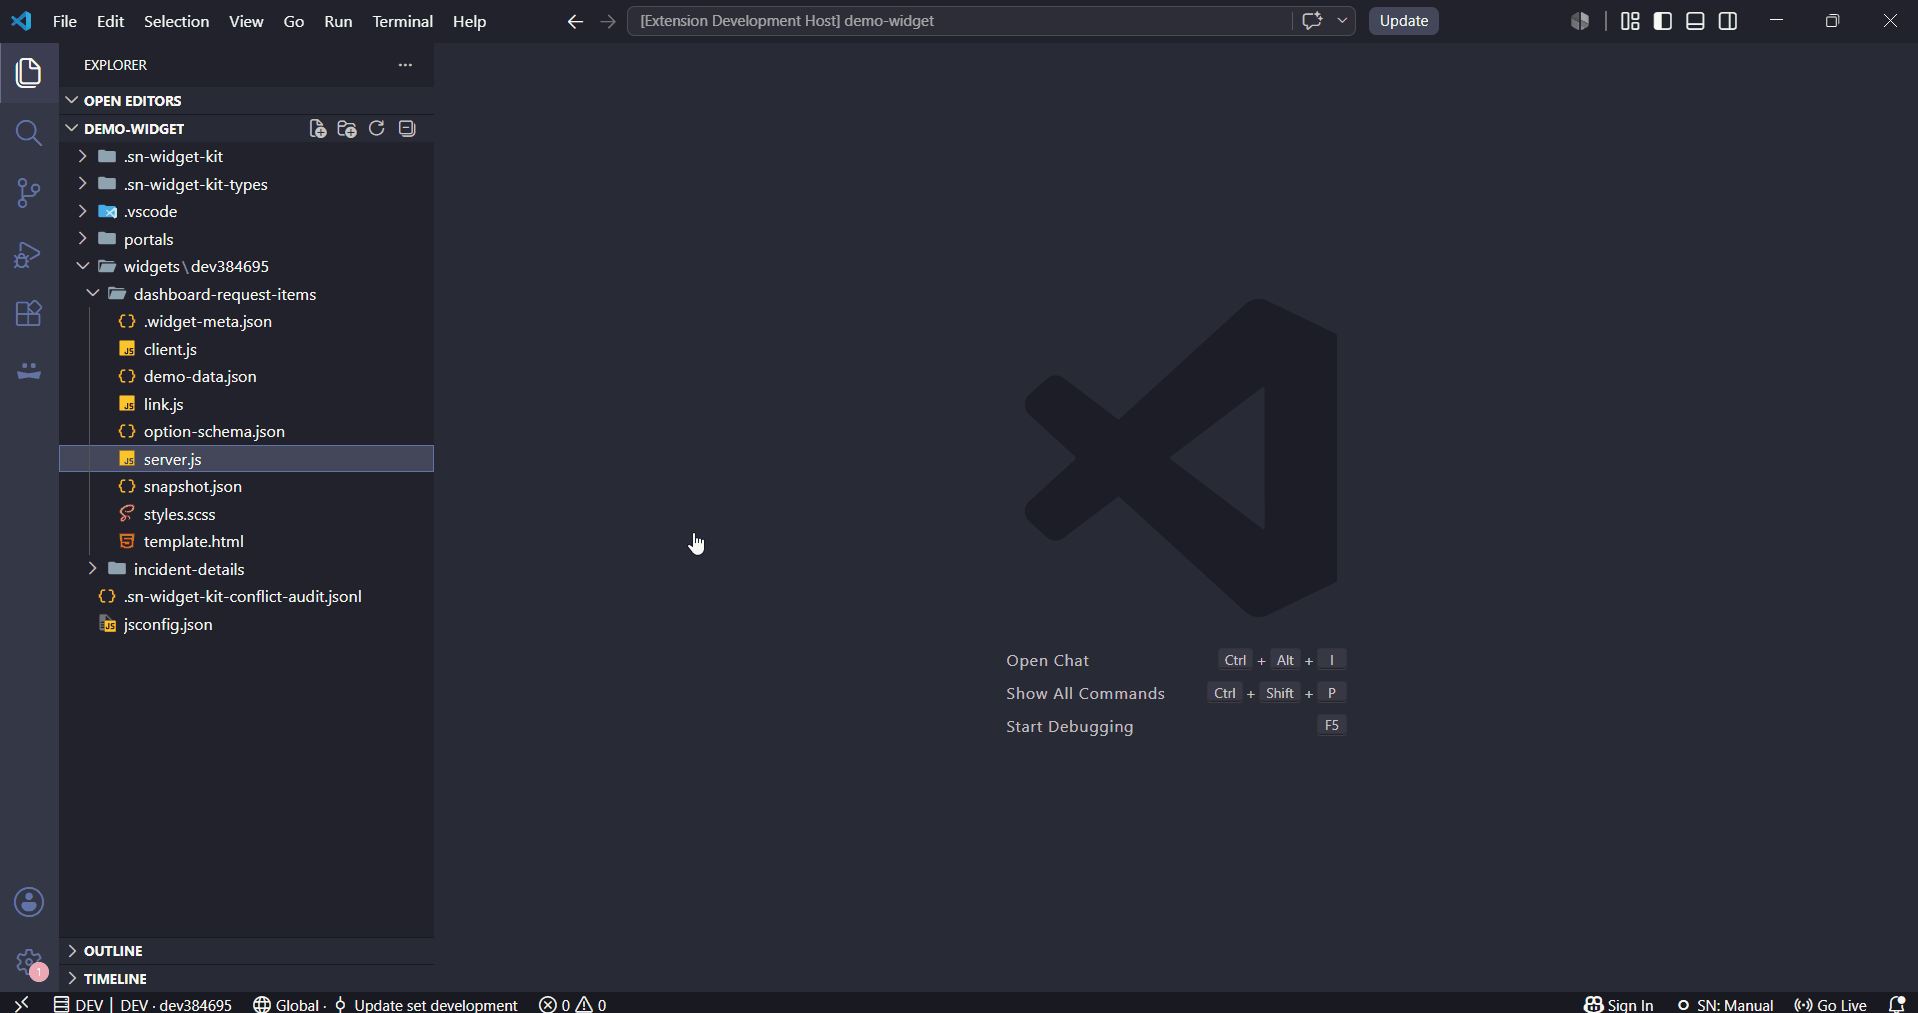Open jsconfig.json file
The image size is (1918, 1013).
point(247,624)
